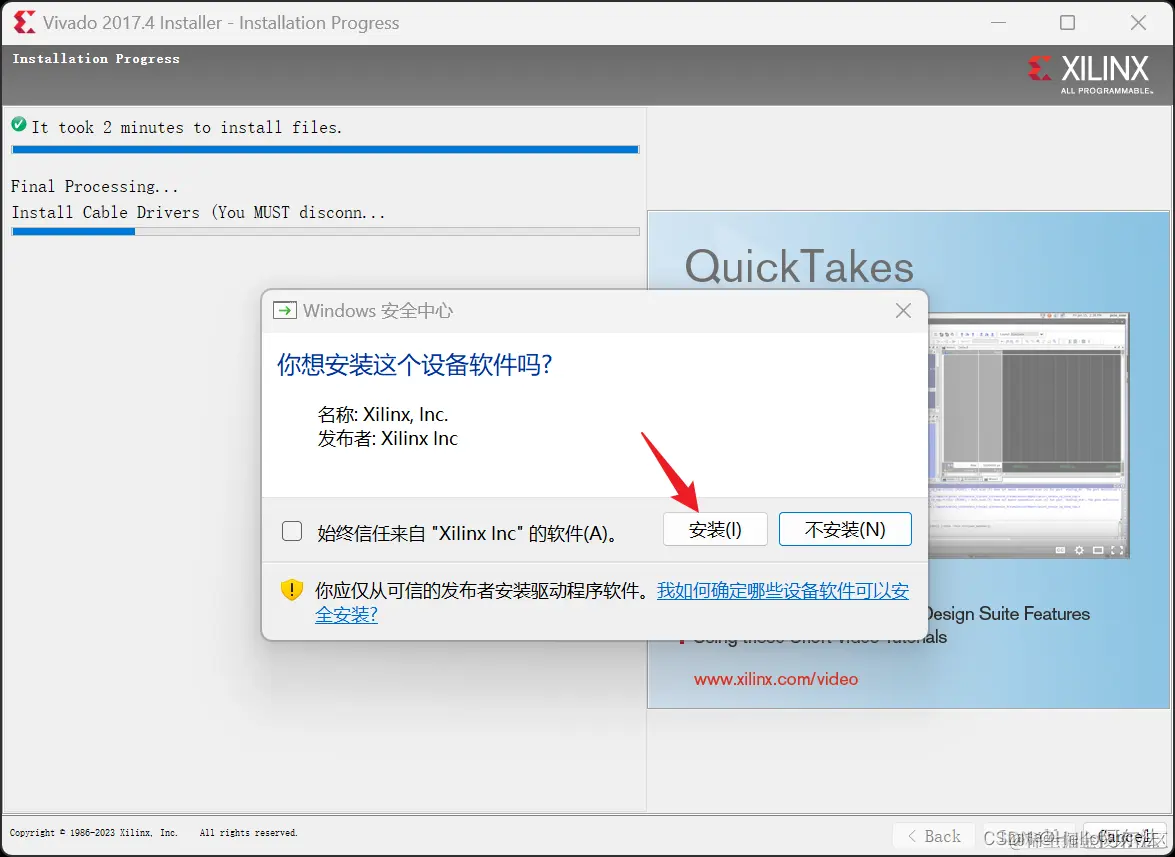1175x857 pixels.
Task: Select the text 名称: Xilinx, Inc.
Action: pyautogui.click(x=382, y=414)
